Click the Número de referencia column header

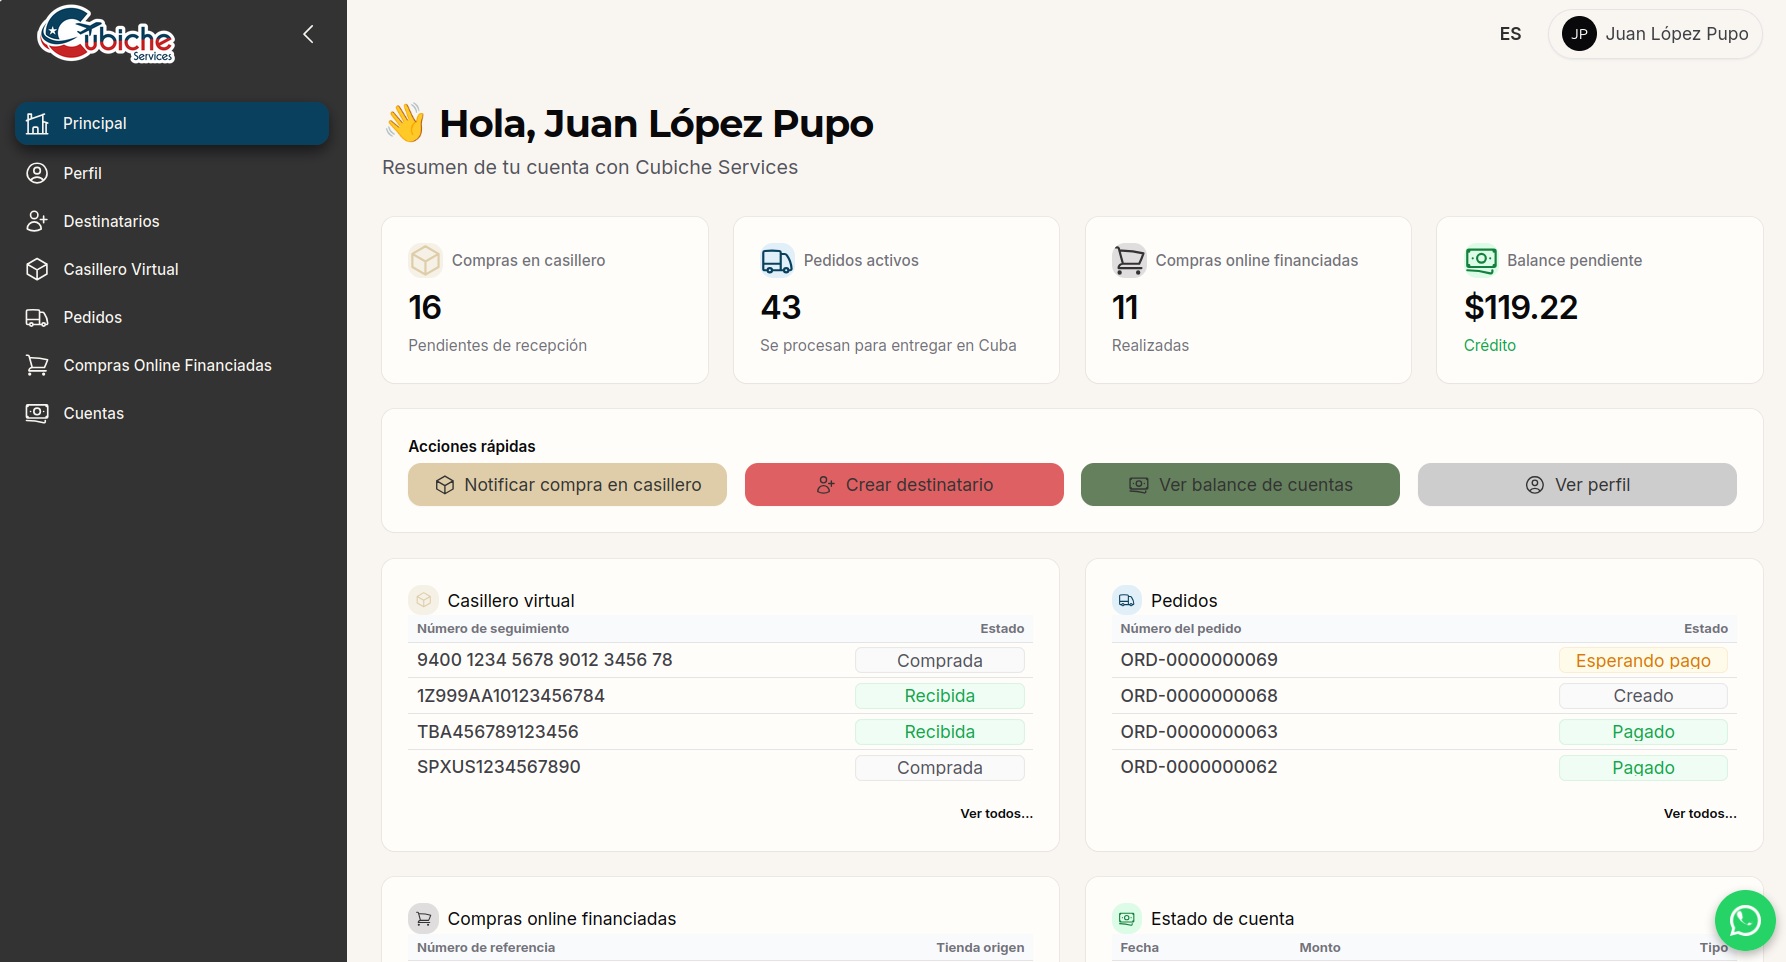point(486,947)
